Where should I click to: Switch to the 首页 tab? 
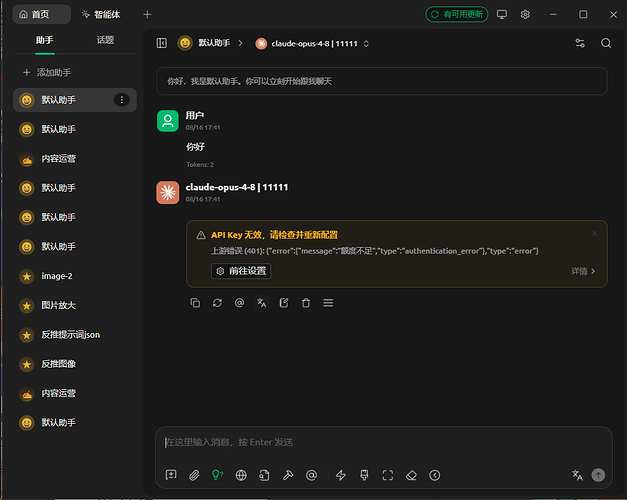click(x=41, y=14)
